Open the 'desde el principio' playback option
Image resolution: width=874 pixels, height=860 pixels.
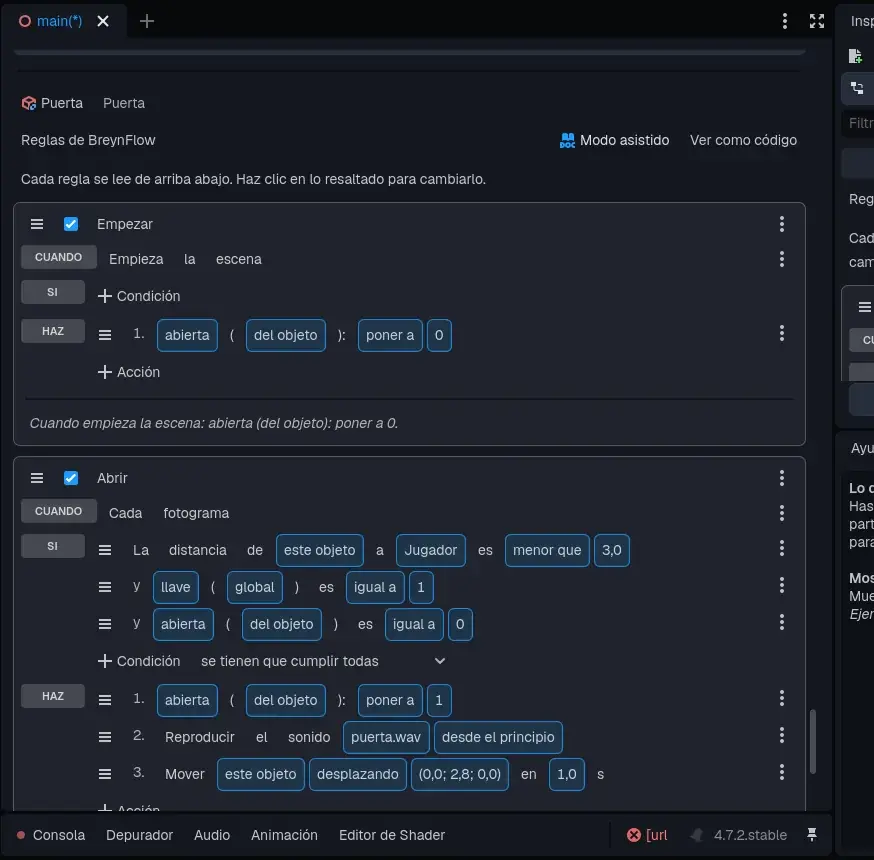coord(498,737)
